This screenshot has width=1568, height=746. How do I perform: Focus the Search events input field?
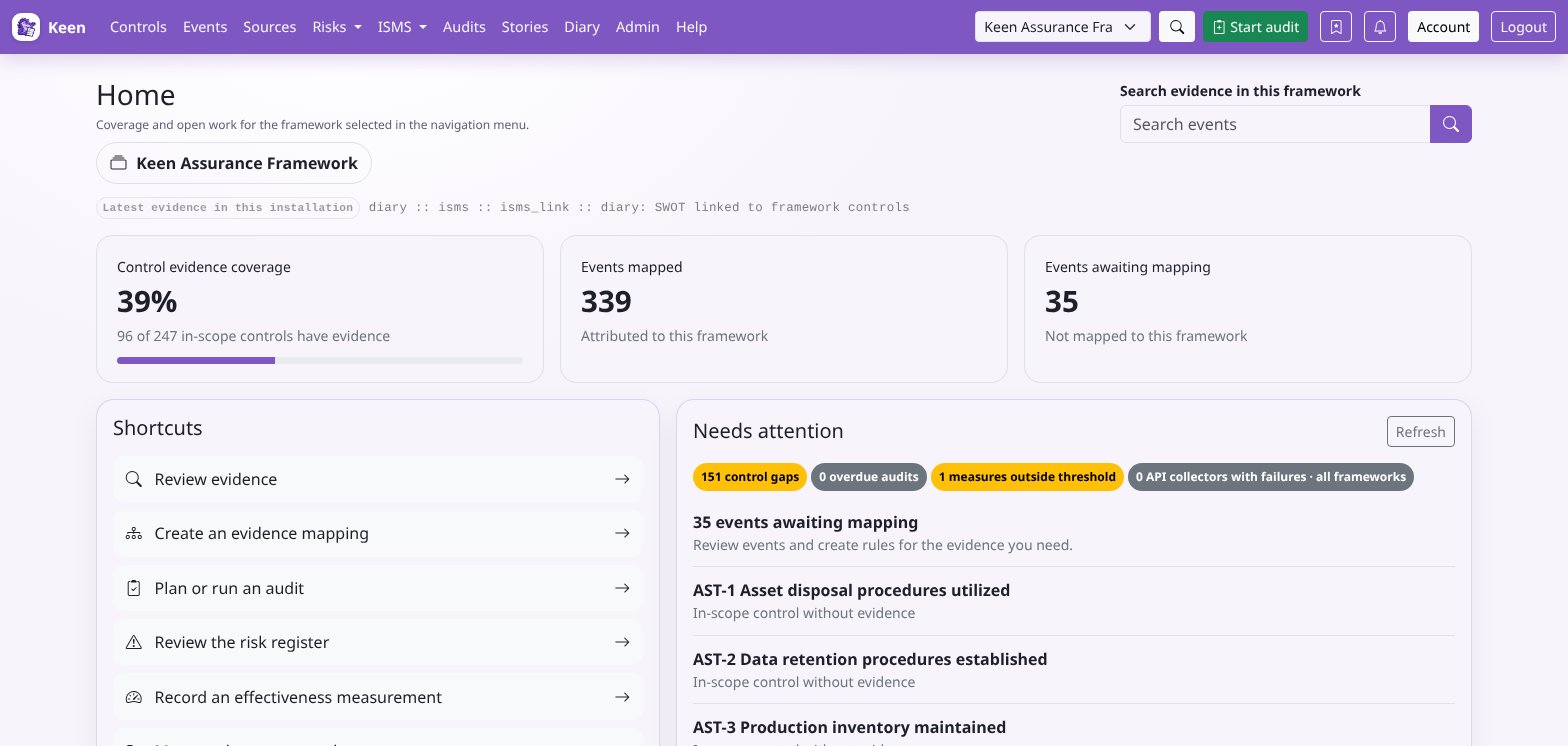(x=1275, y=124)
